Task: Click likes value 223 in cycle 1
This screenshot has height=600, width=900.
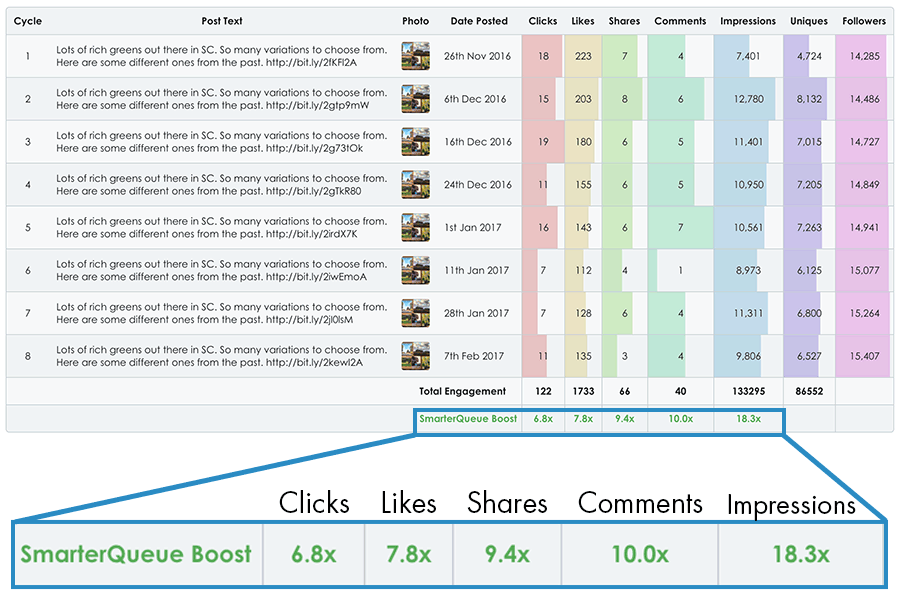Action: click(583, 56)
